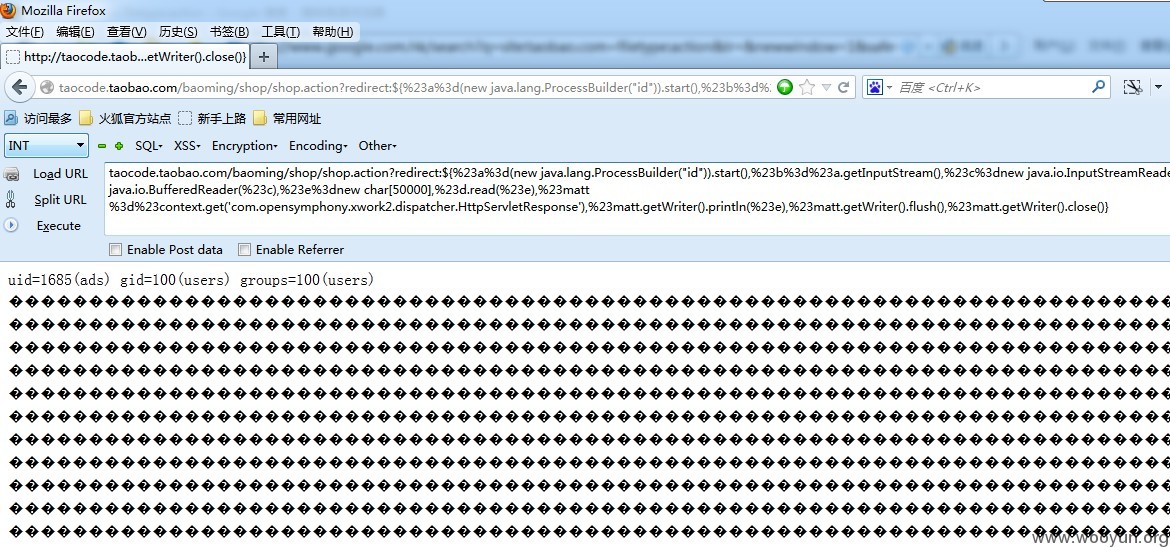The image size is (1170, 547).
Task: Click inside the HackBar URL text area
Action: point(637,199)
